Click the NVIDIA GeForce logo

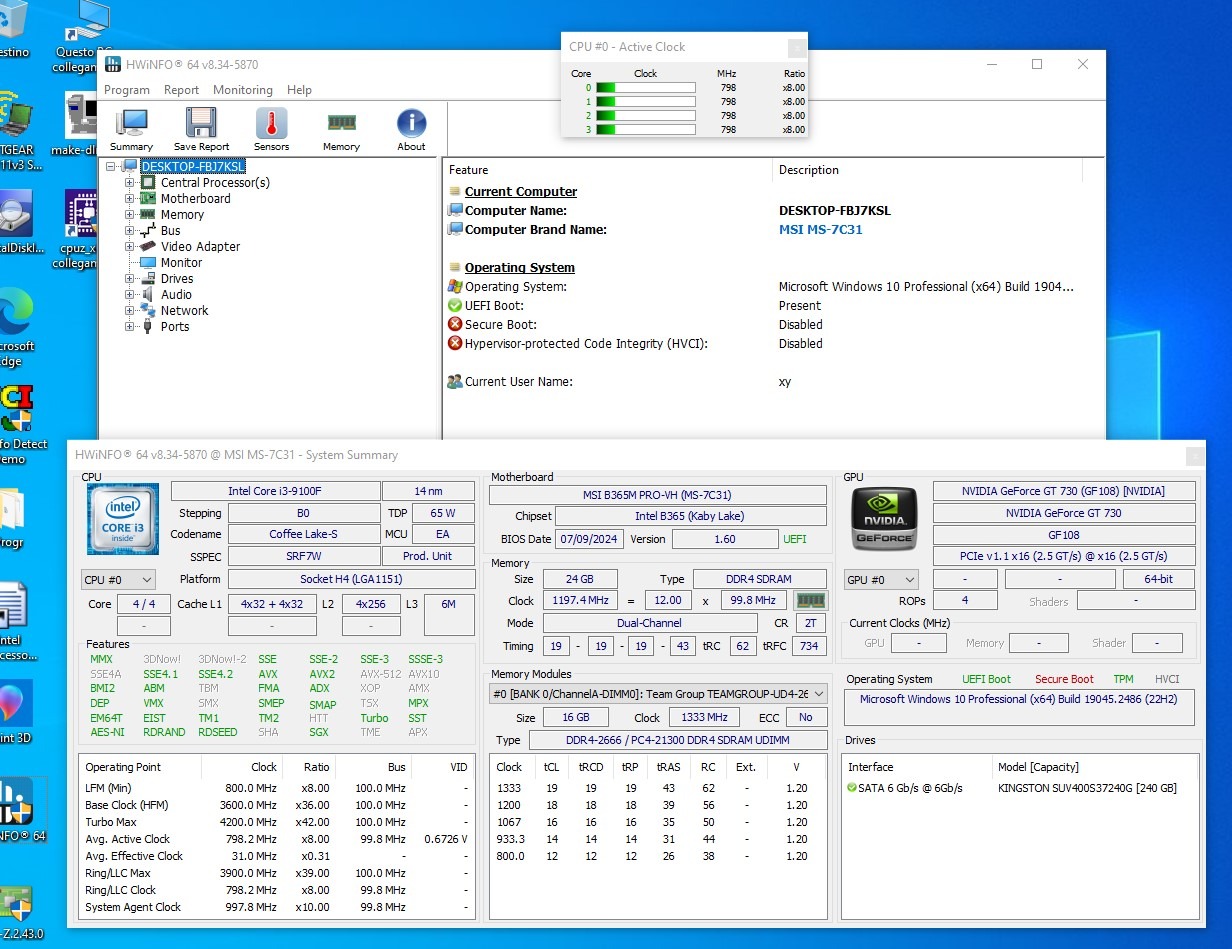pos(884,519)
